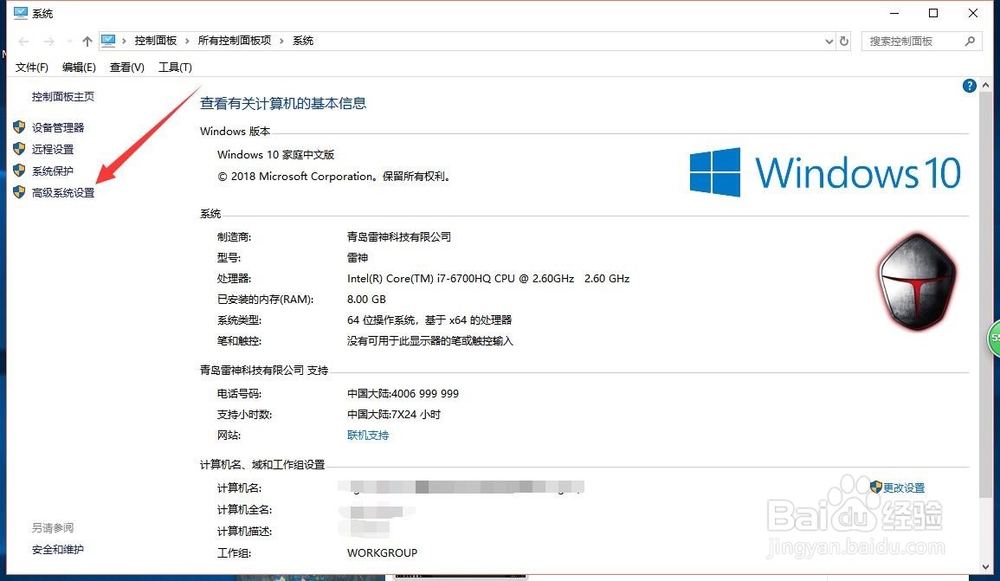
Task: Open the 编辑(E) menu
Action: [x=79, y=67]
